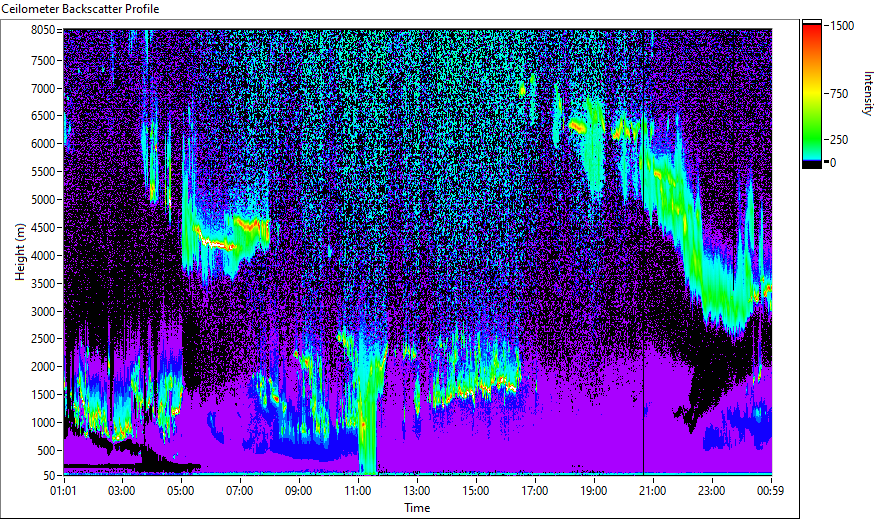Select the 2000 height axis value

(43, 367)
